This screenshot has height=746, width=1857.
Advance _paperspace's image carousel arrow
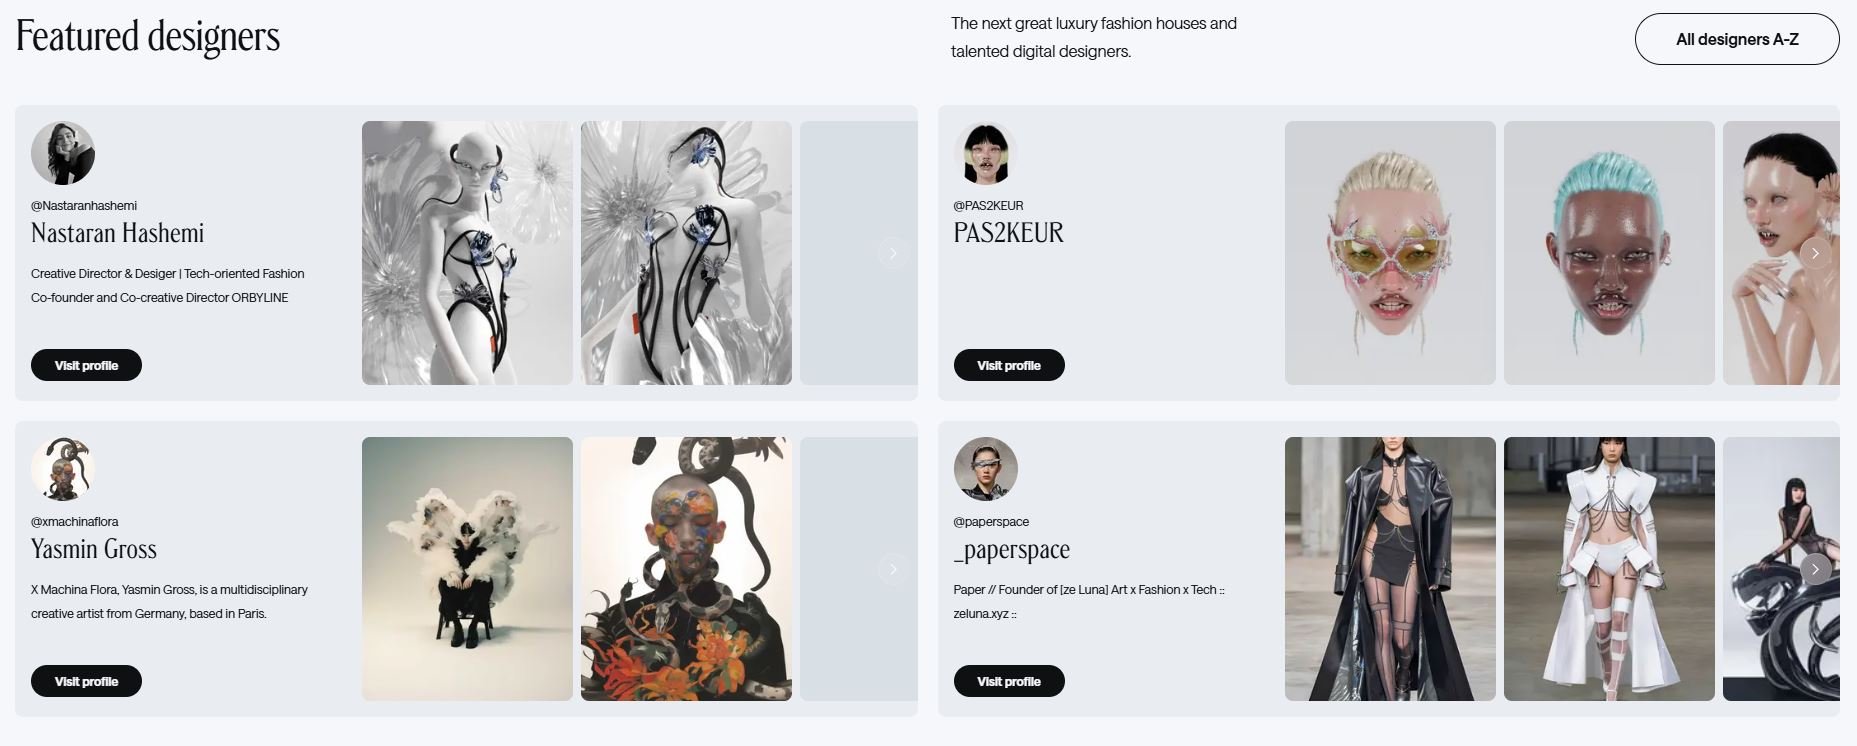1815,569
